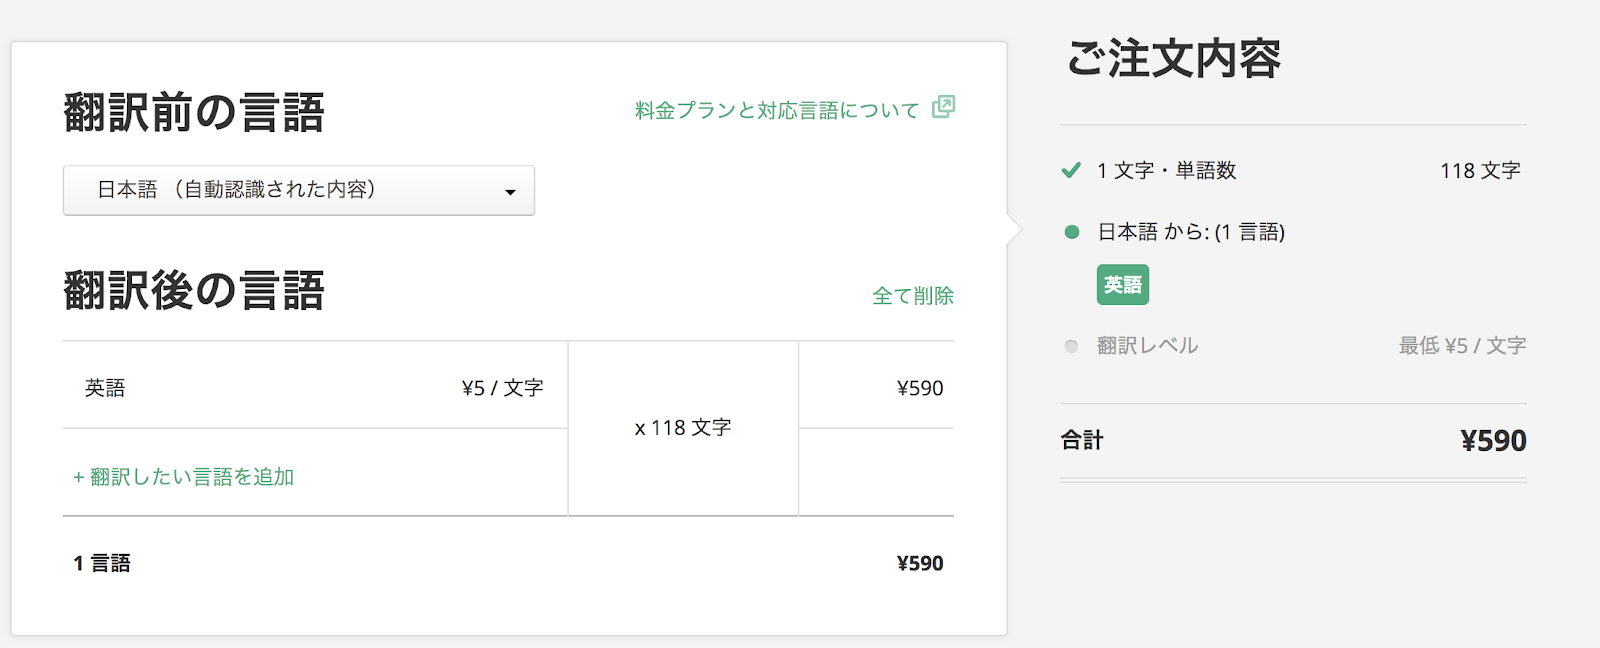Click the gray dot beside 翻訳レベル

coord(1071,346)
